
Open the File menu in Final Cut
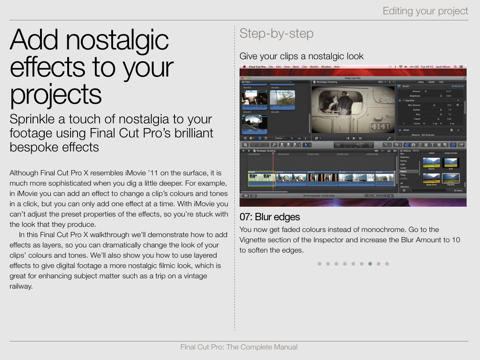coord(271,66)
